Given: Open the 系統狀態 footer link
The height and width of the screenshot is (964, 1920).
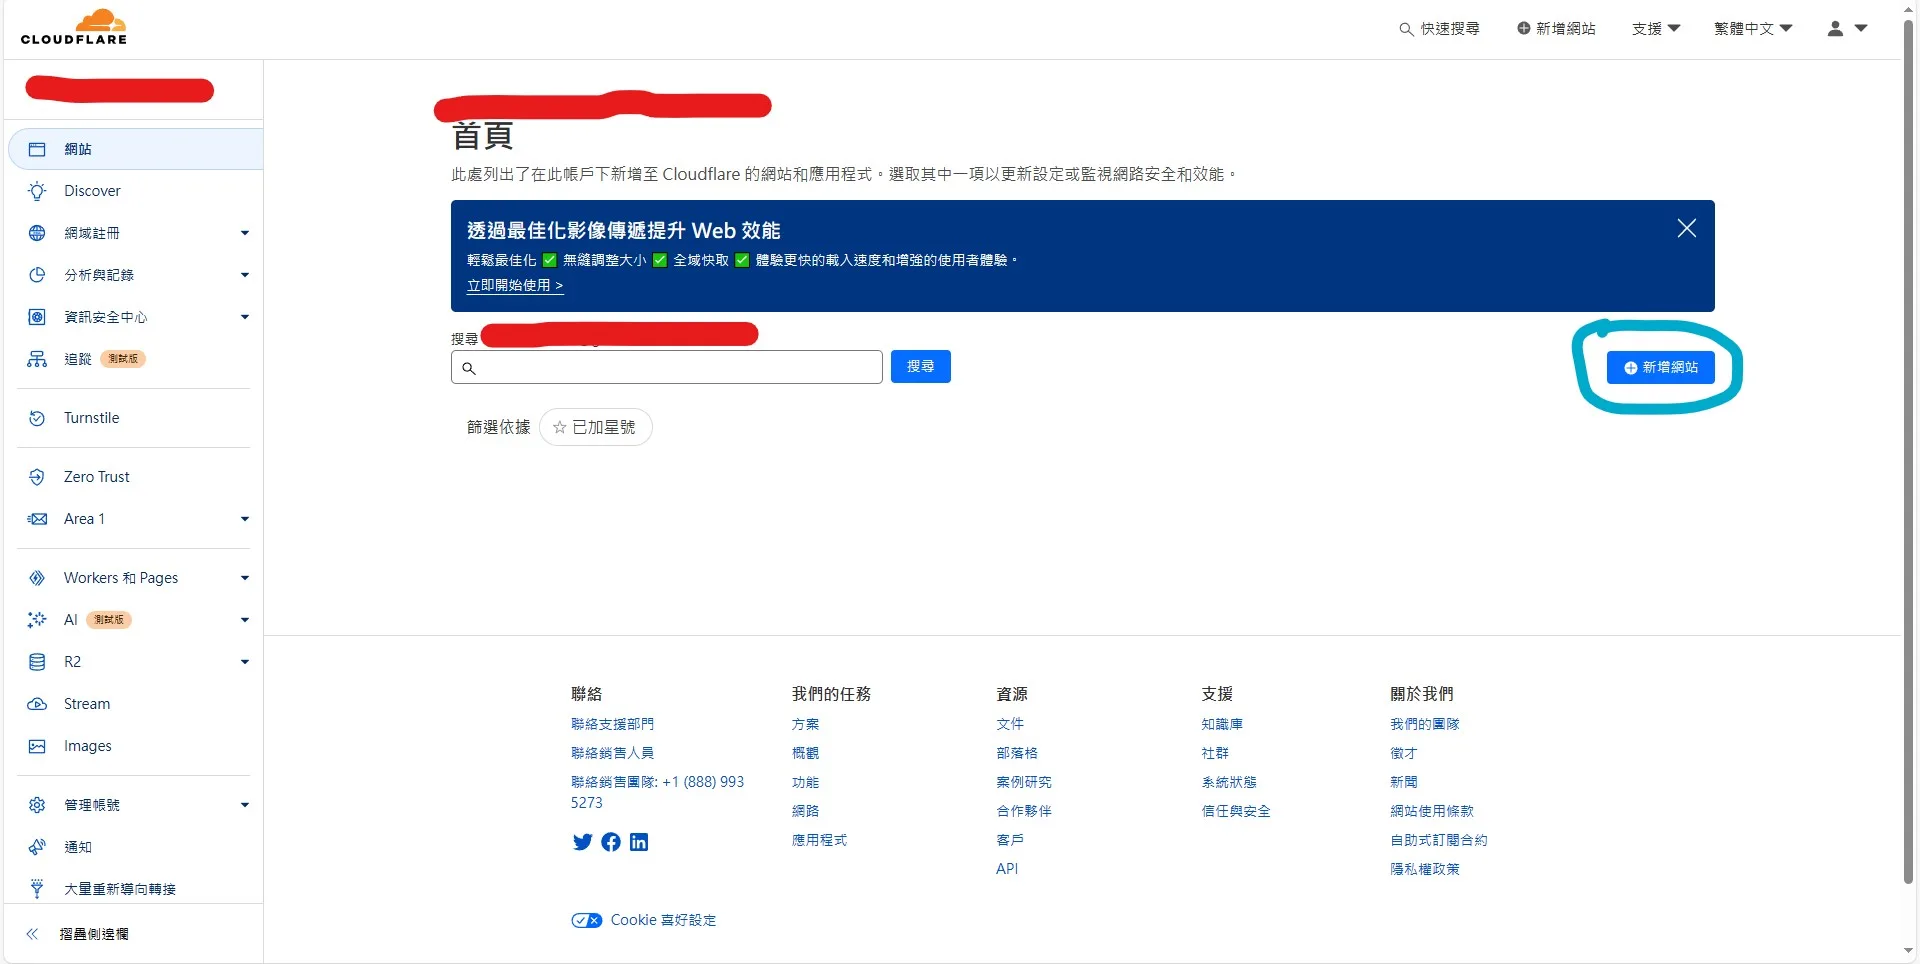Looking at the screenshot, I should [1229, 782].
